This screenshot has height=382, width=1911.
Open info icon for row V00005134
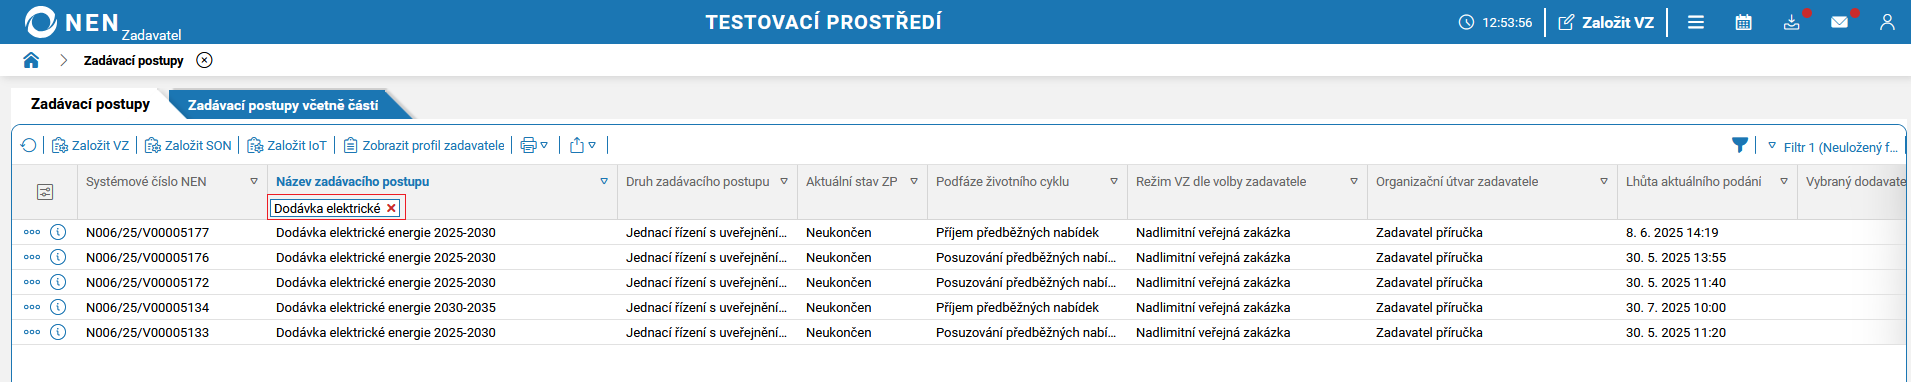pyautogui.click(x=58, y=307)
